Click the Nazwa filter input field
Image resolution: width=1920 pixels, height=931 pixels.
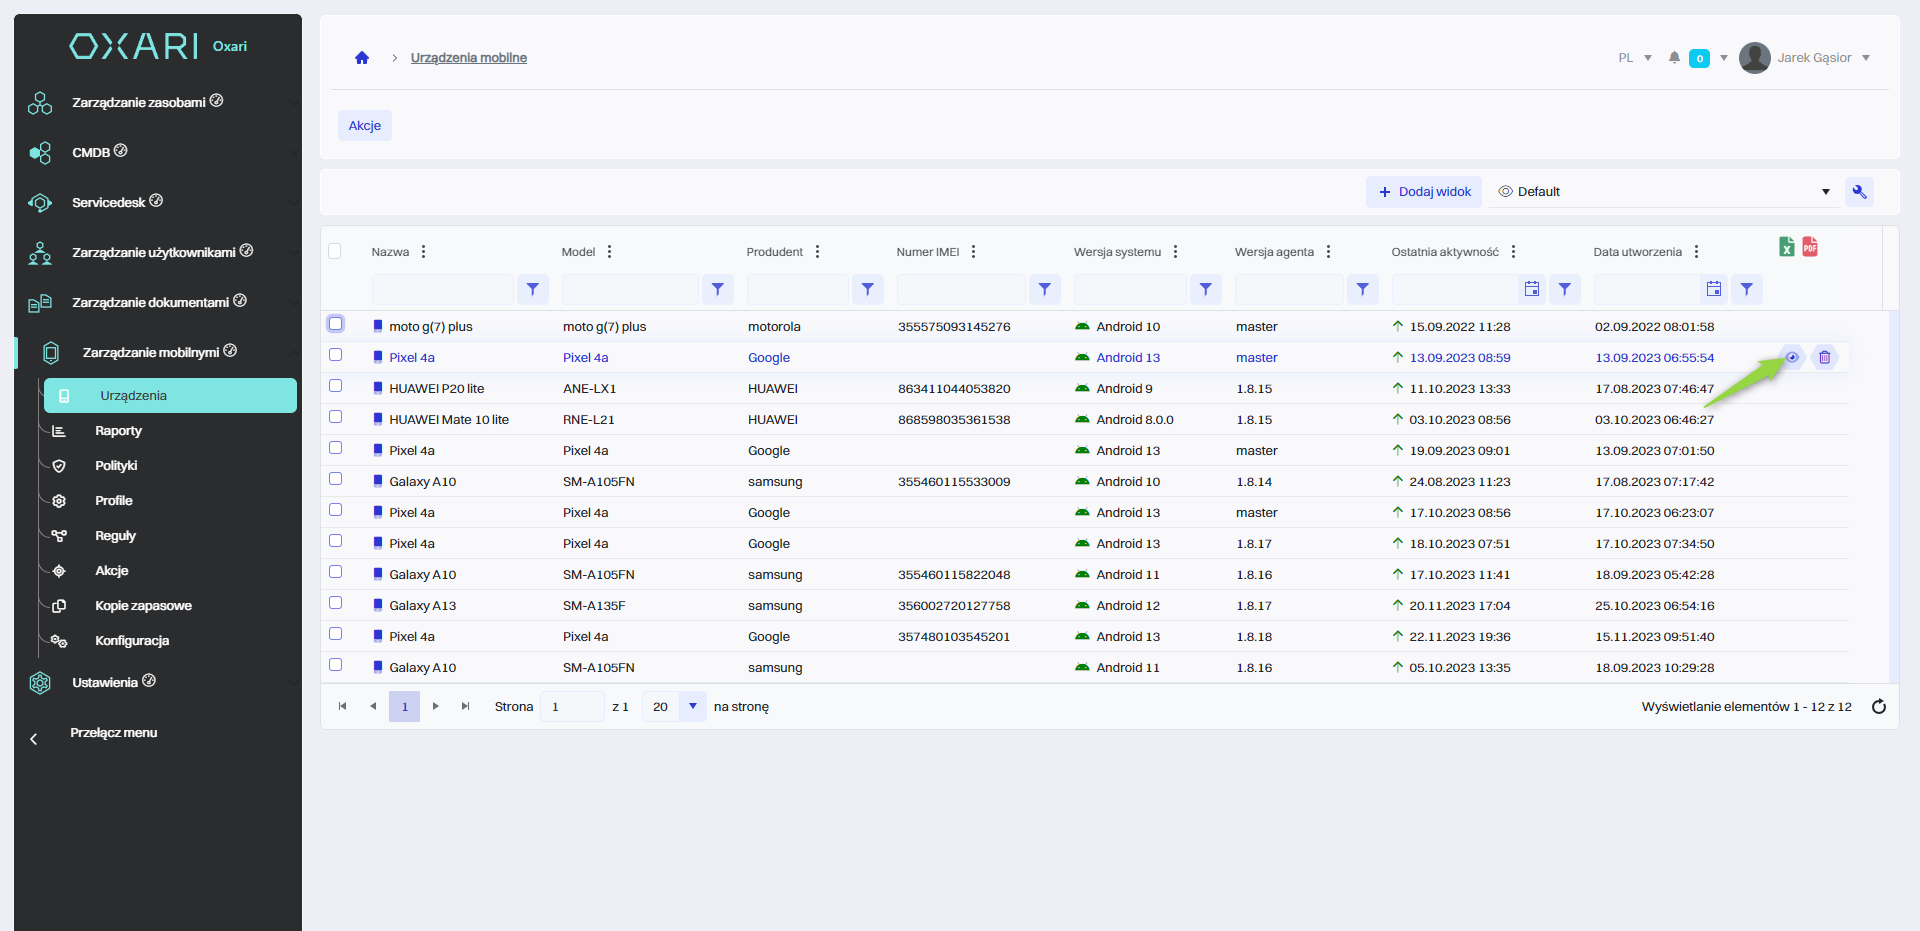coord(442,290)
